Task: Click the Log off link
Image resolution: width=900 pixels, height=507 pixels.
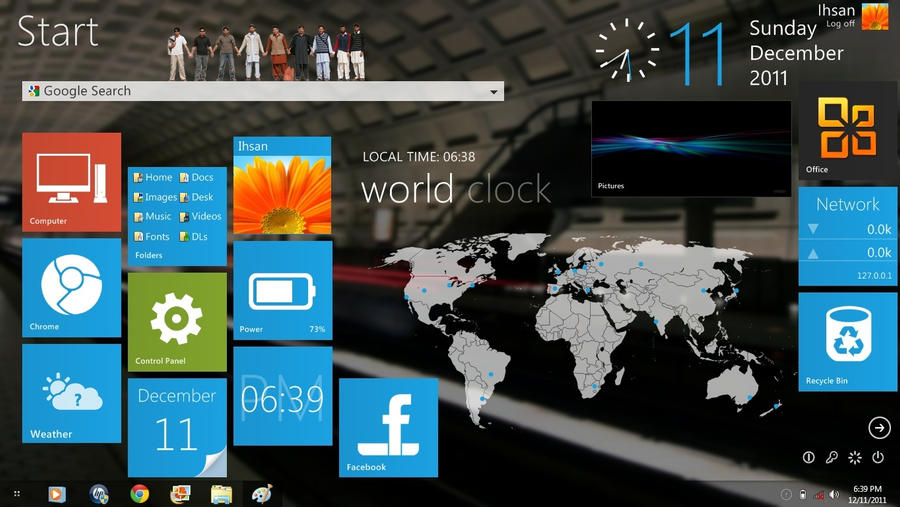Action: coord(840,24)
